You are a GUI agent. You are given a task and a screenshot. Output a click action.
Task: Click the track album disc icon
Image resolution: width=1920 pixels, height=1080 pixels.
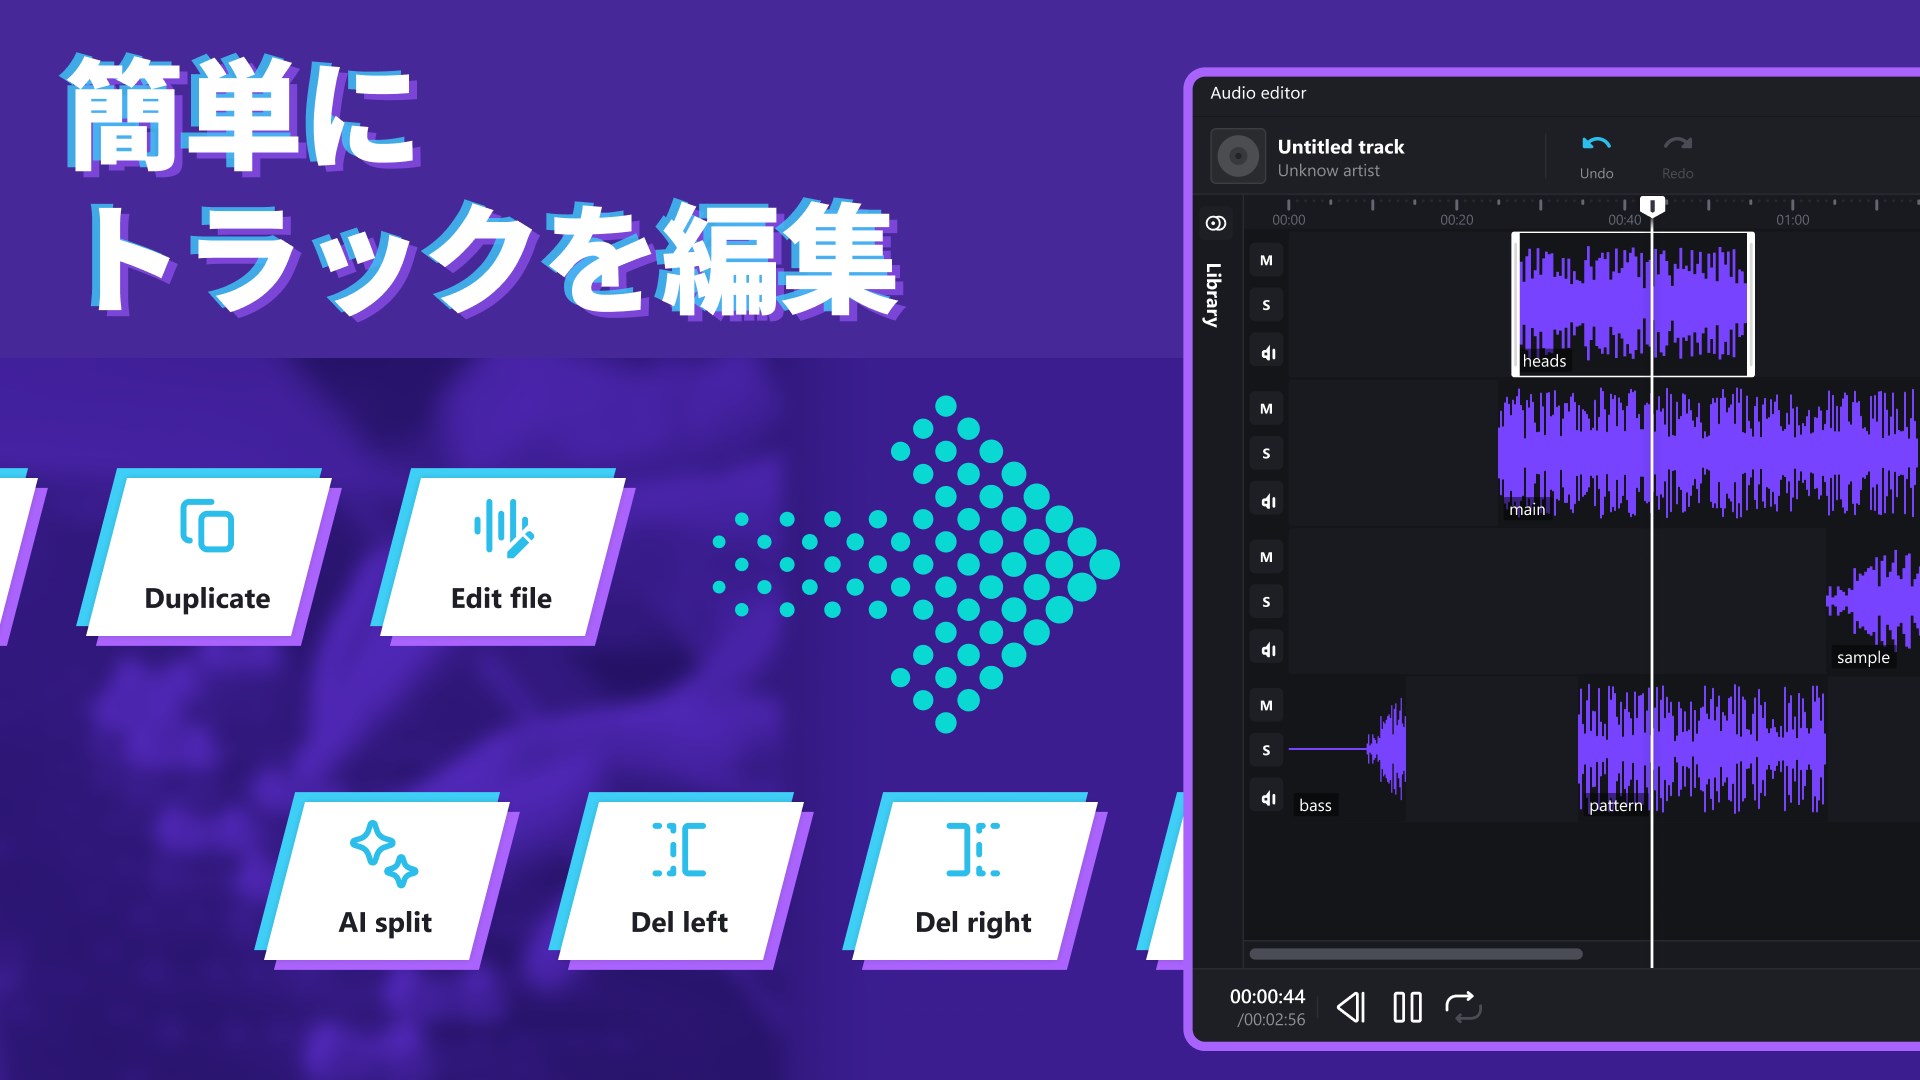[x=1238, y=156]
